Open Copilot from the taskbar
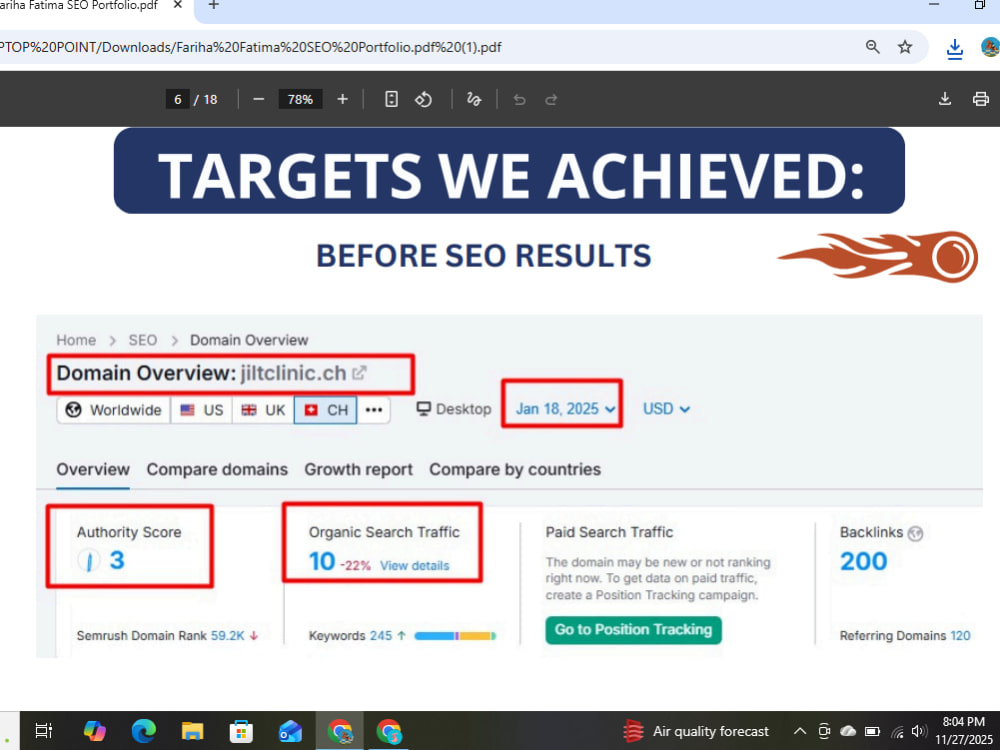1000x750 pixels. coord(94,731)
